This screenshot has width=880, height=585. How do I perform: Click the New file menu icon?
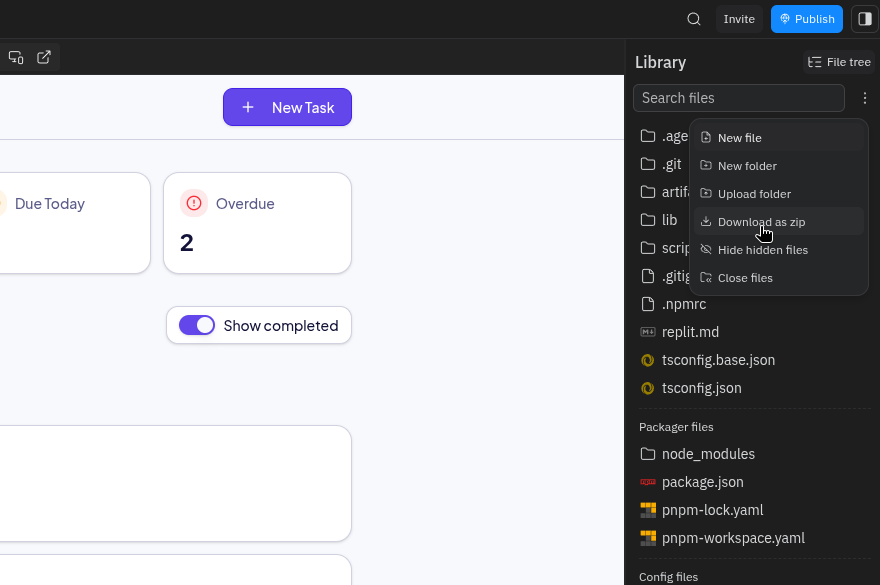click(x=706, y=138)
